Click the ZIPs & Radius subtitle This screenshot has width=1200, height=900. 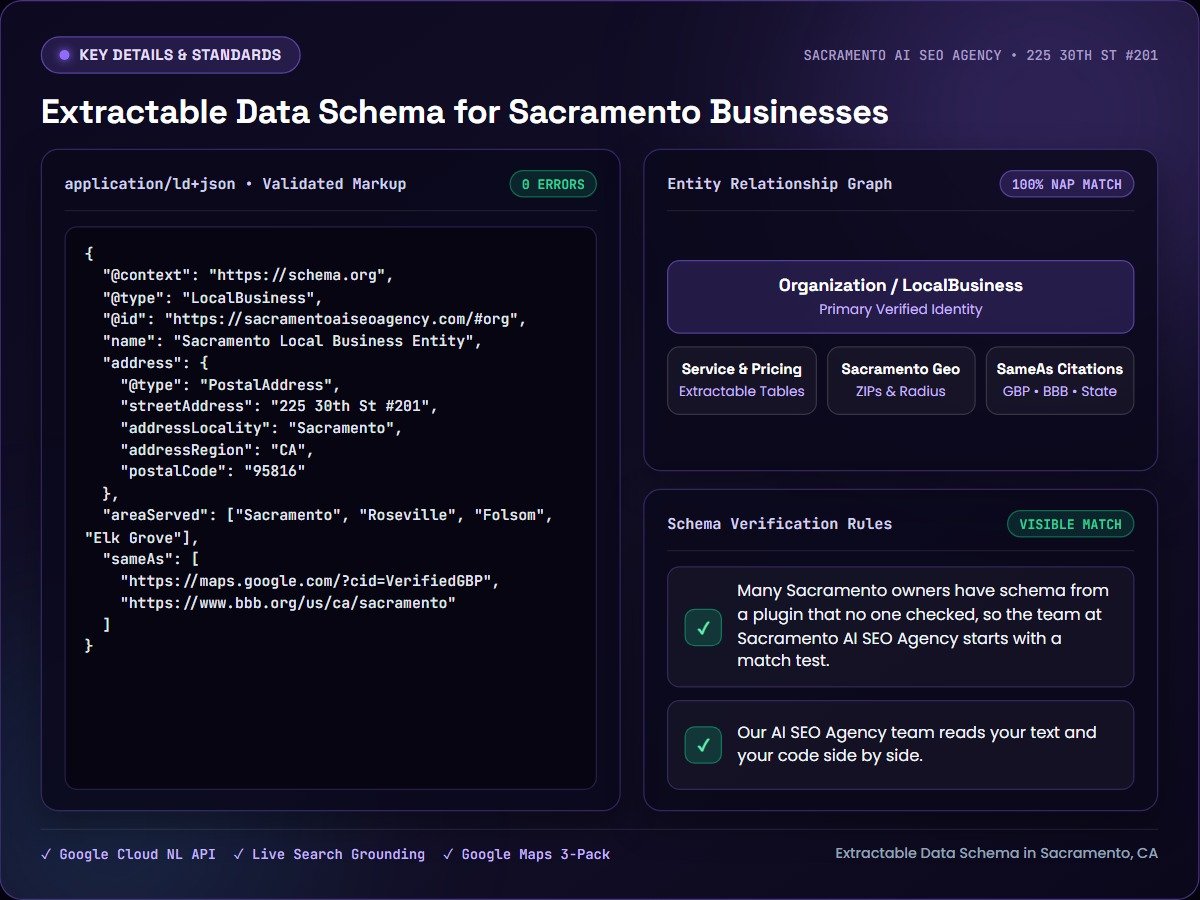click(x=900, y=391)
